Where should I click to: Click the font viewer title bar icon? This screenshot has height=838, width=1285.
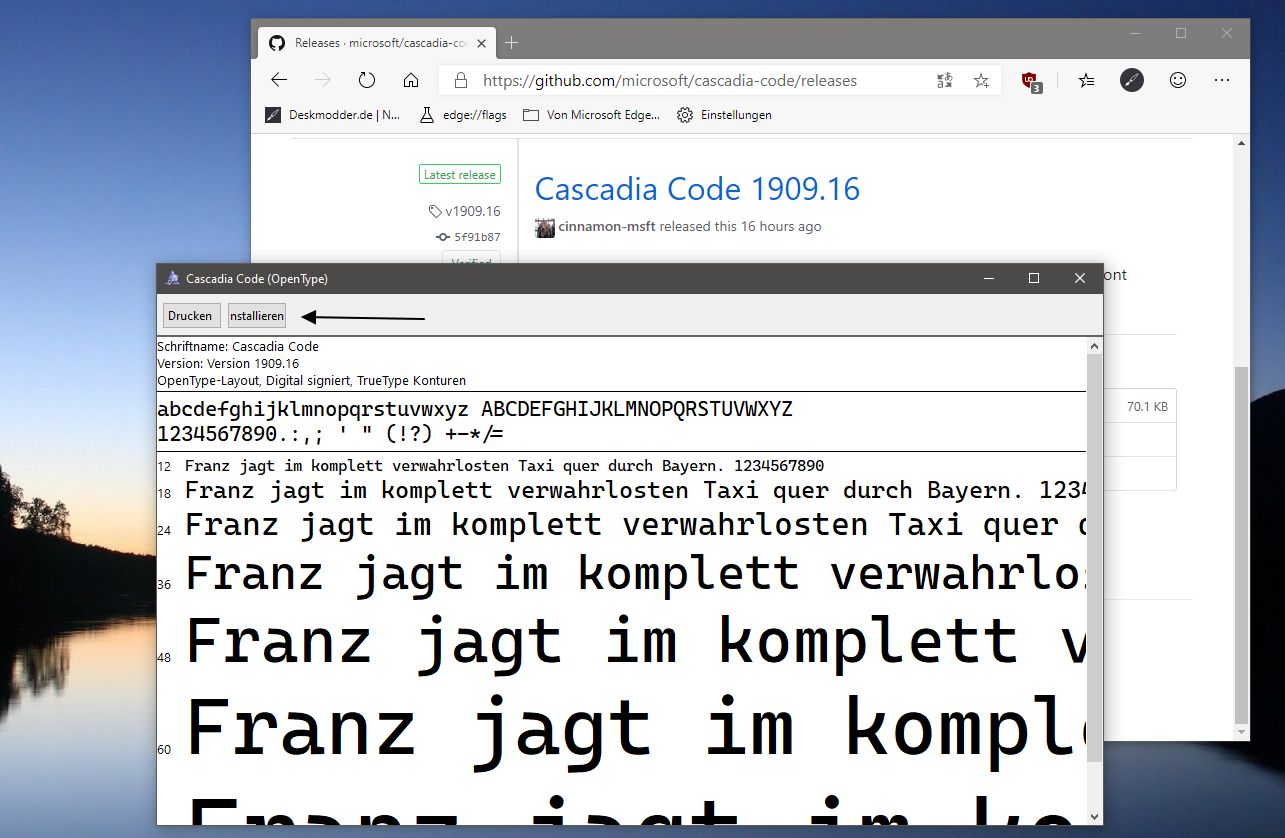point(172,278)
